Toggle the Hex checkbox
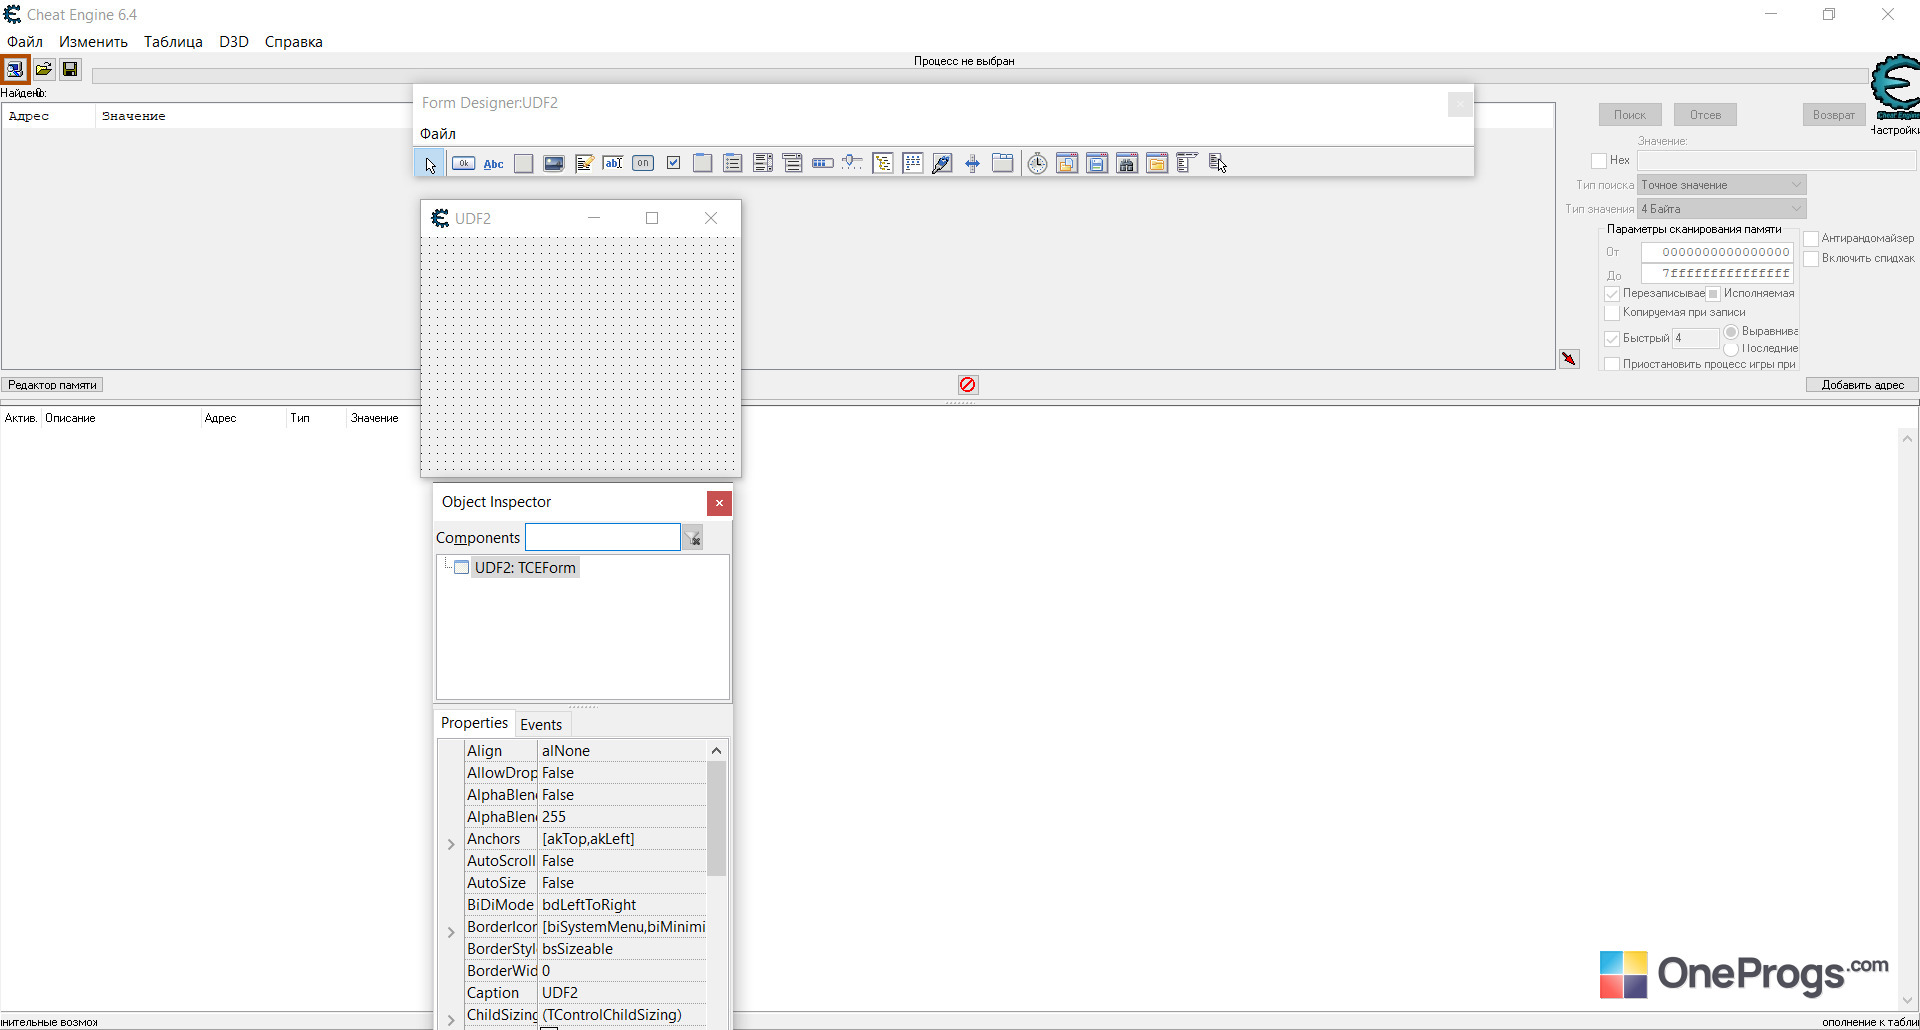Image resolution: width=1920 pixels, height=1030 pixels. coord(1599,161)
